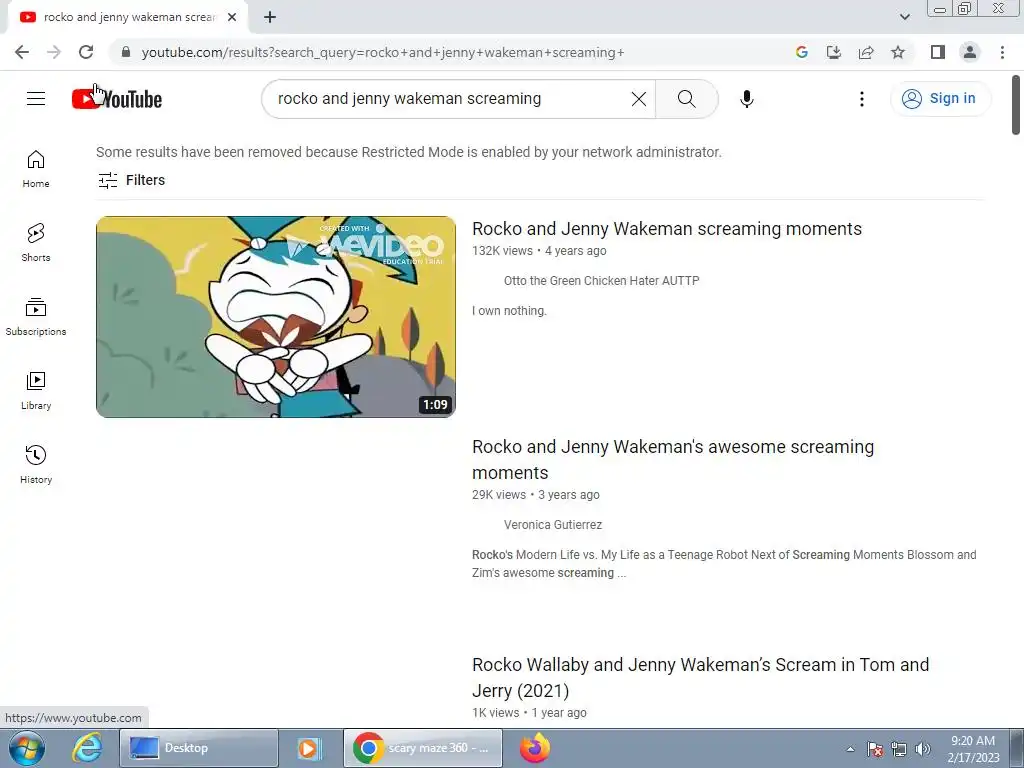The width and height of the screenshot is (1024, 768).
Task: Open 'Rocko and Jenny Wakeman's awesome screaming moments'
Action: [673, 460]
